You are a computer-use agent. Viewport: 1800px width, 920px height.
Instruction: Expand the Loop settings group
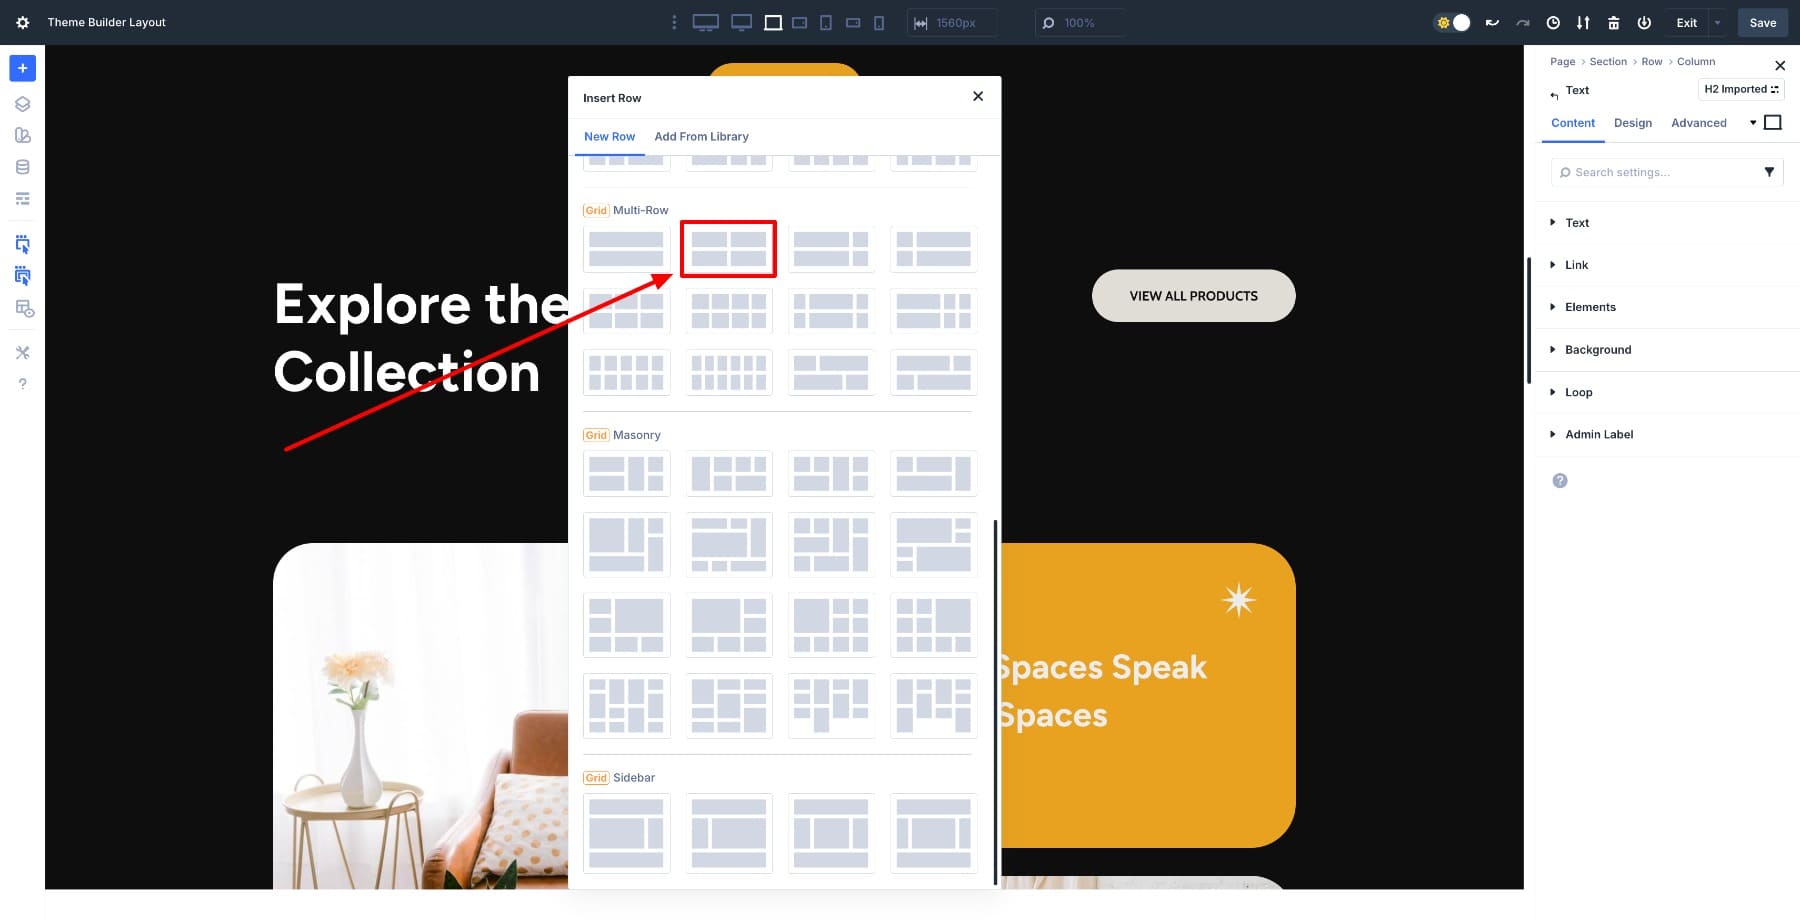pyautogui.click(x=1578, y=392)
